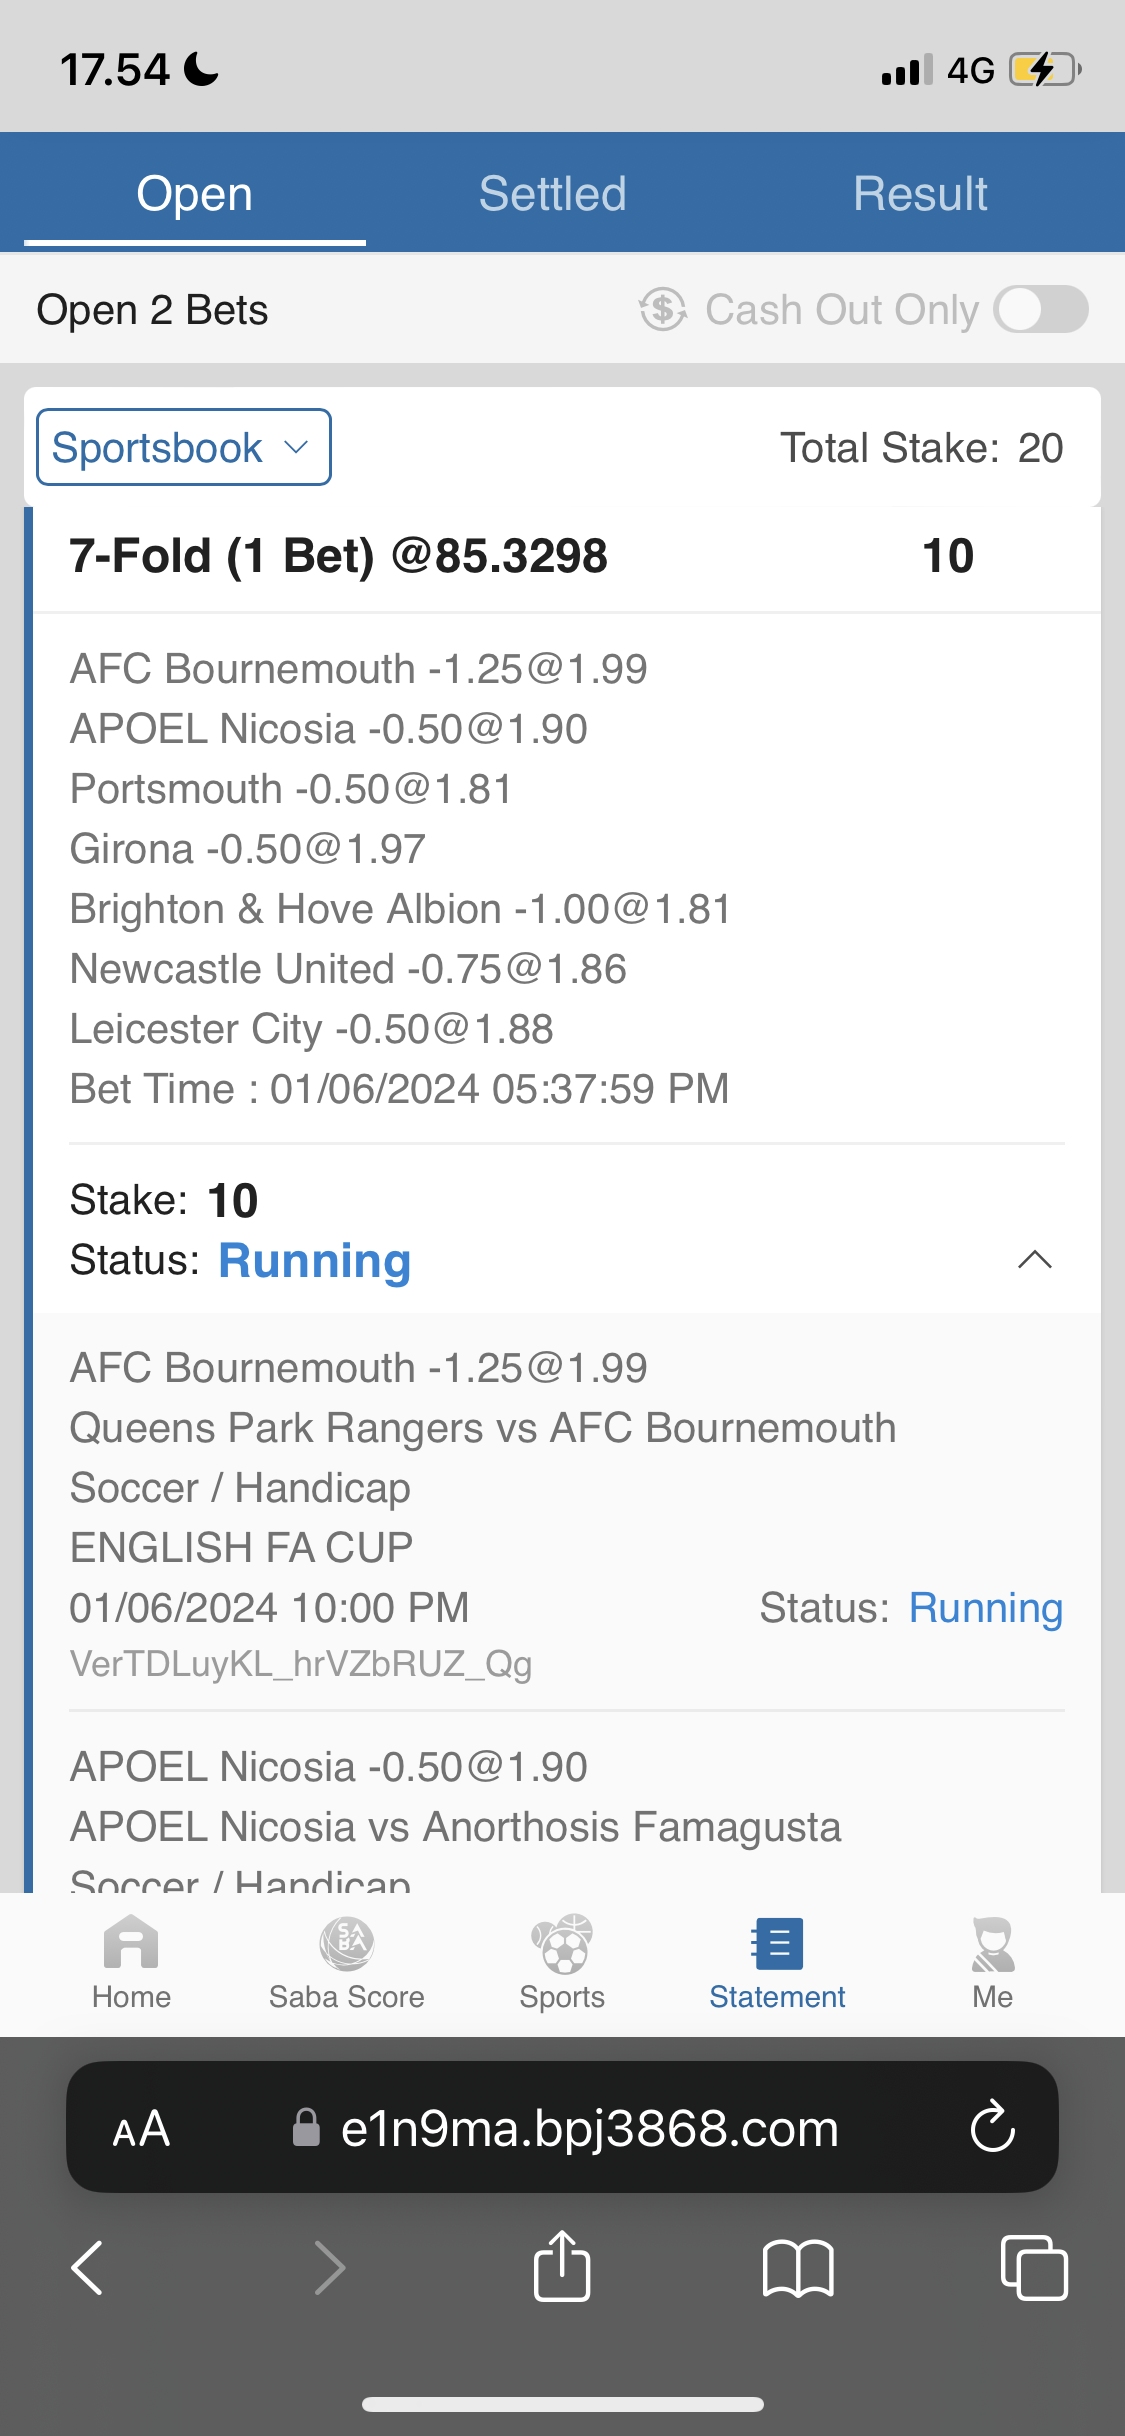1125x2436 pixels.
Task: Tap the Cash Out Only dollar icon
Action: (x=663, y=309)
